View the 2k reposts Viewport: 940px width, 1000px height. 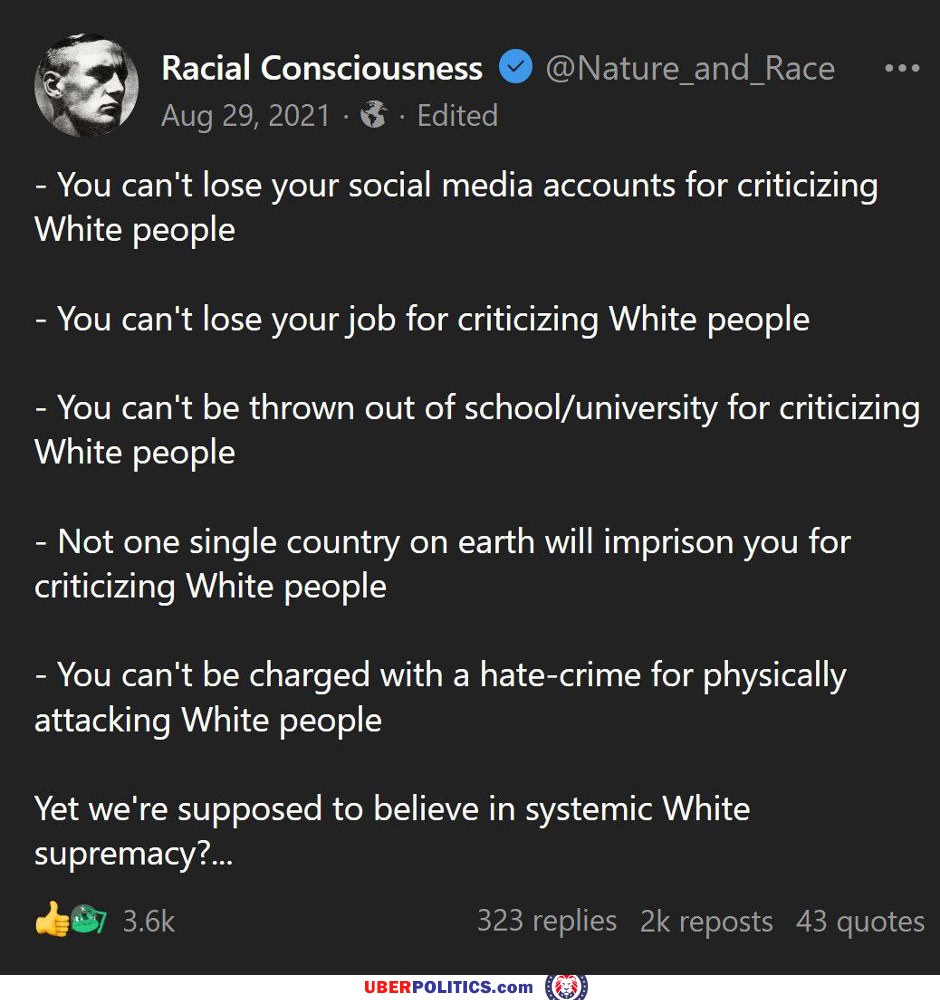coord(706,921)
